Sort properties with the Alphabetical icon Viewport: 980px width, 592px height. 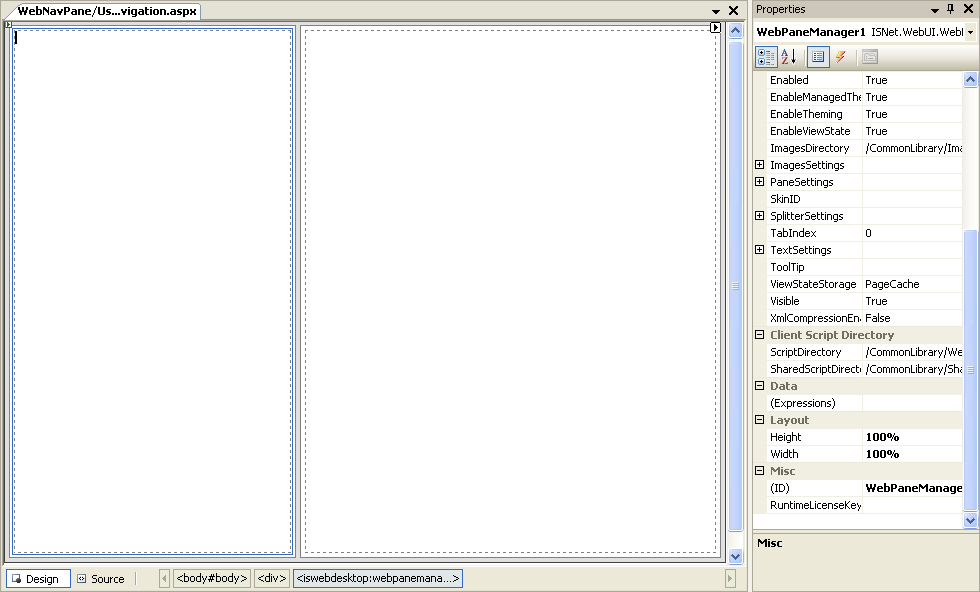(788, 57)
